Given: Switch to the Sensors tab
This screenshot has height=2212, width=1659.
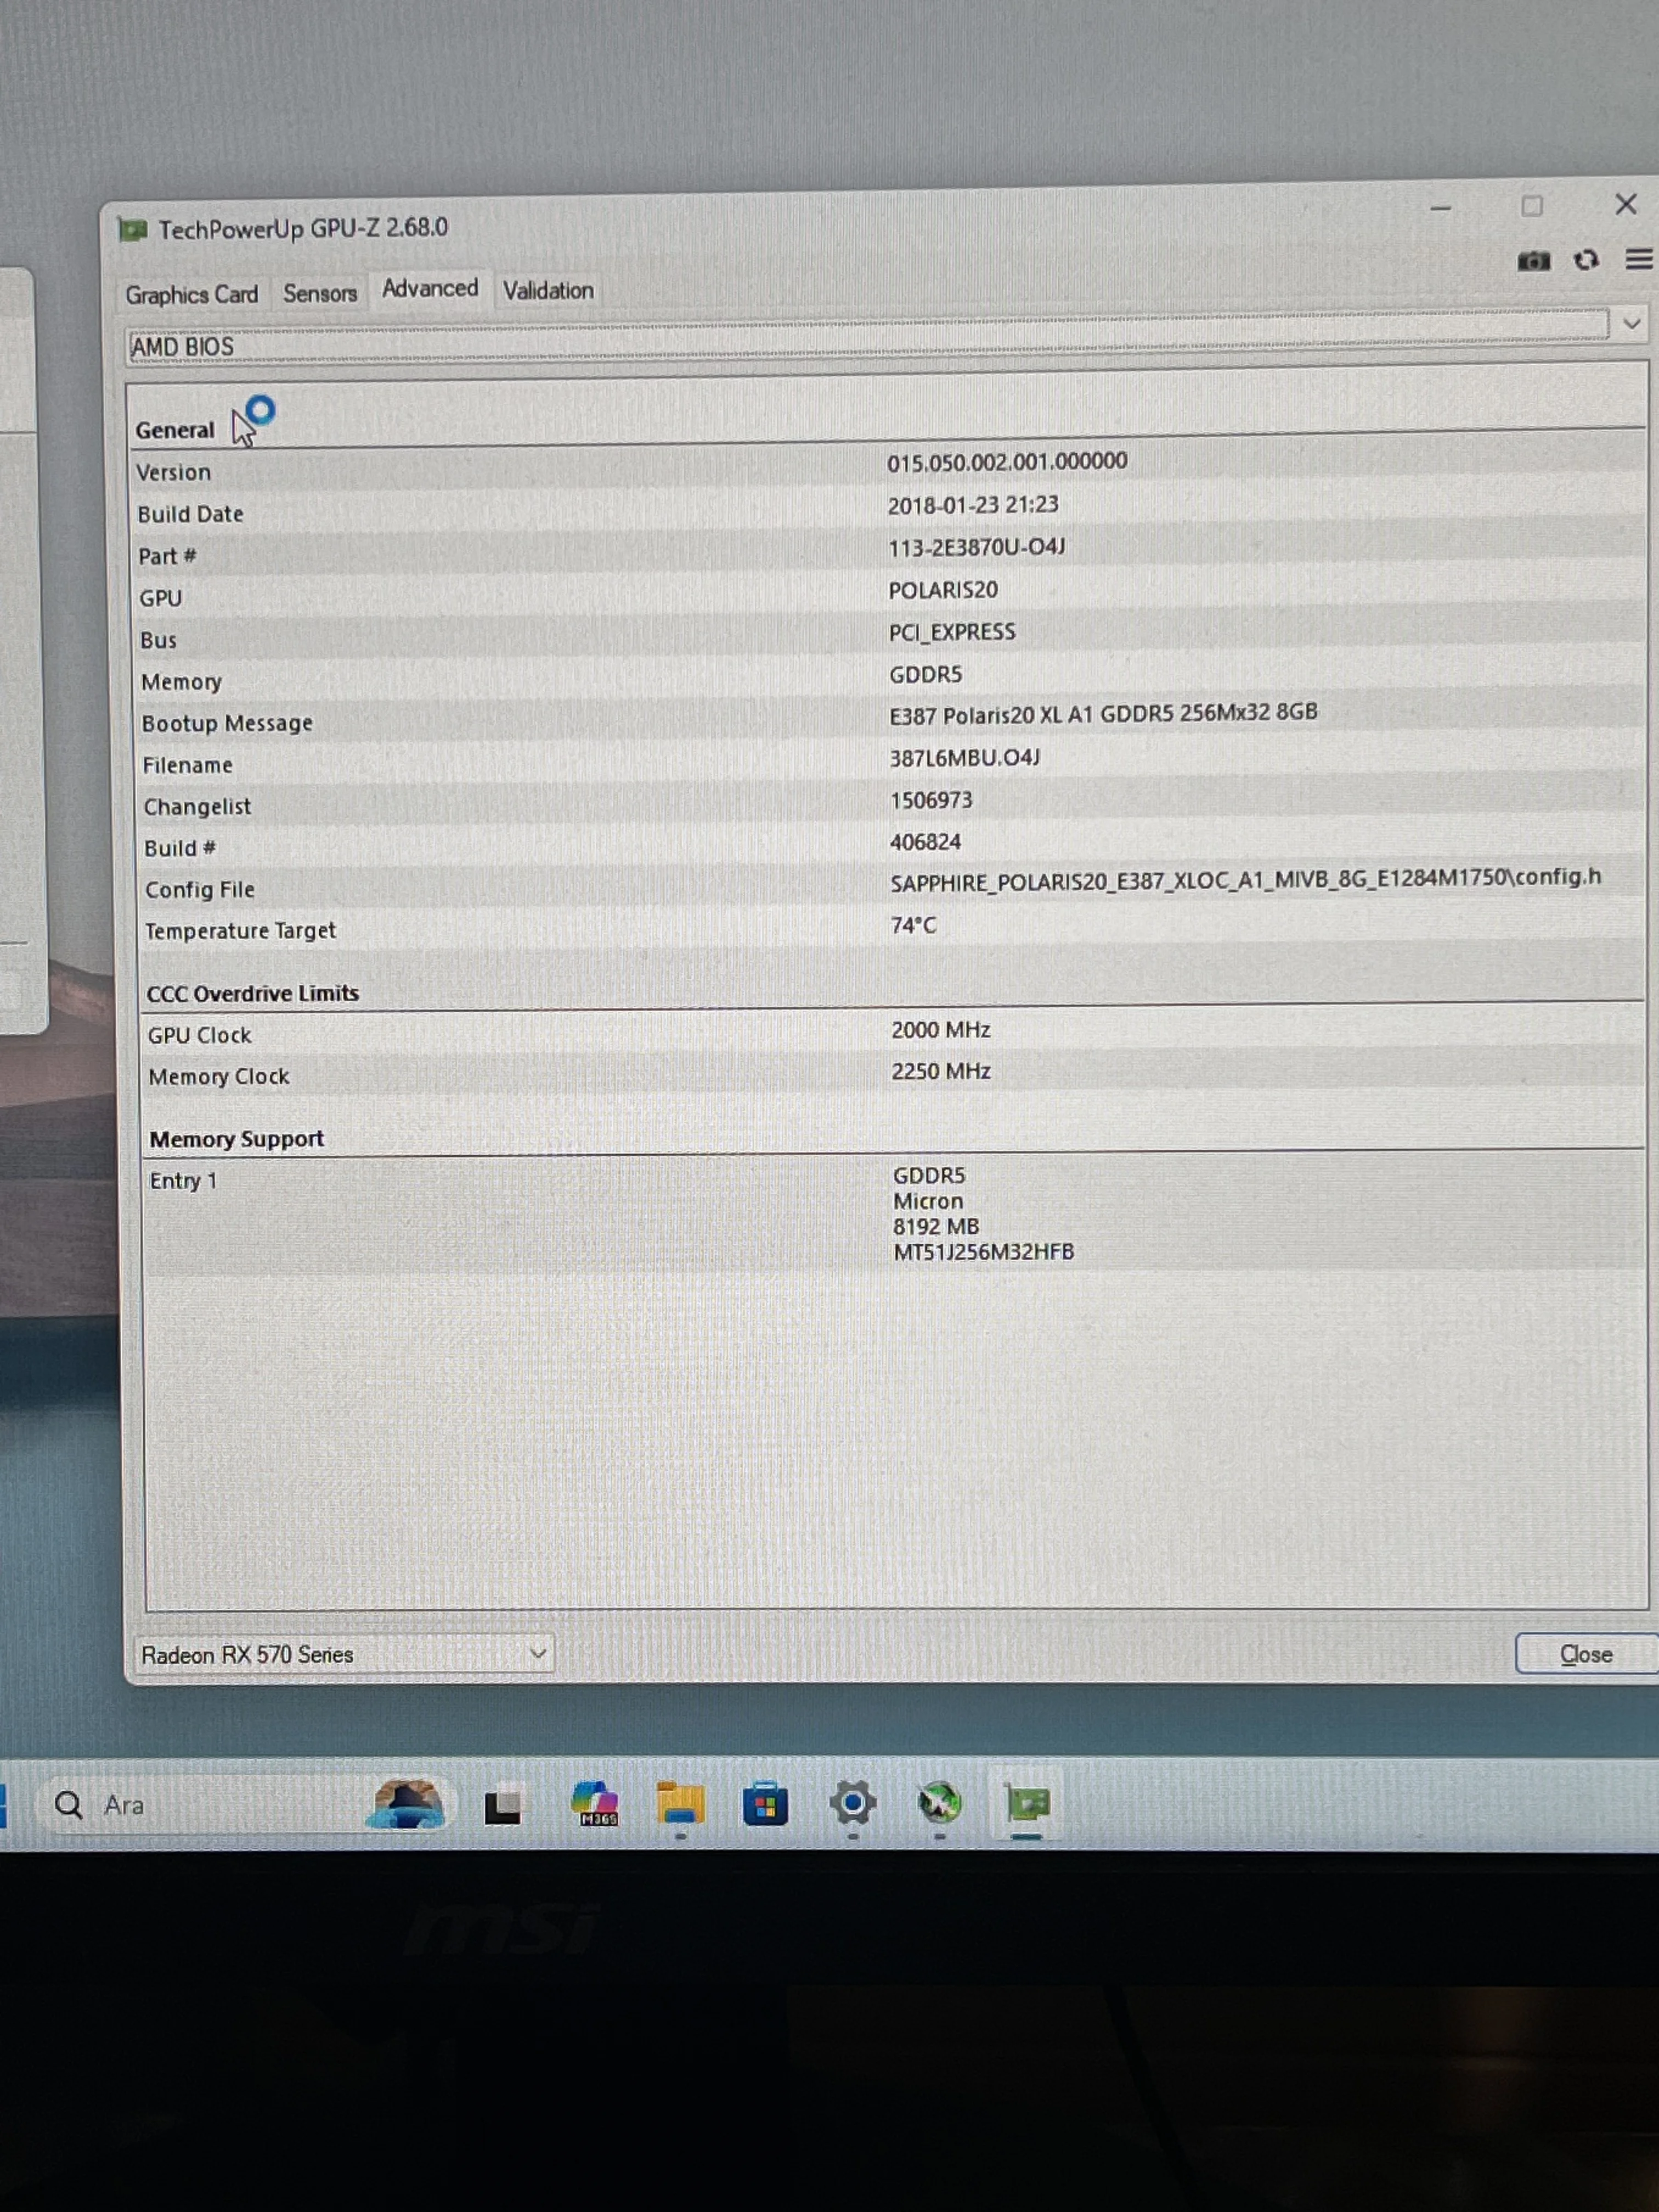Looking at the screenshot, I should [319, 294].
